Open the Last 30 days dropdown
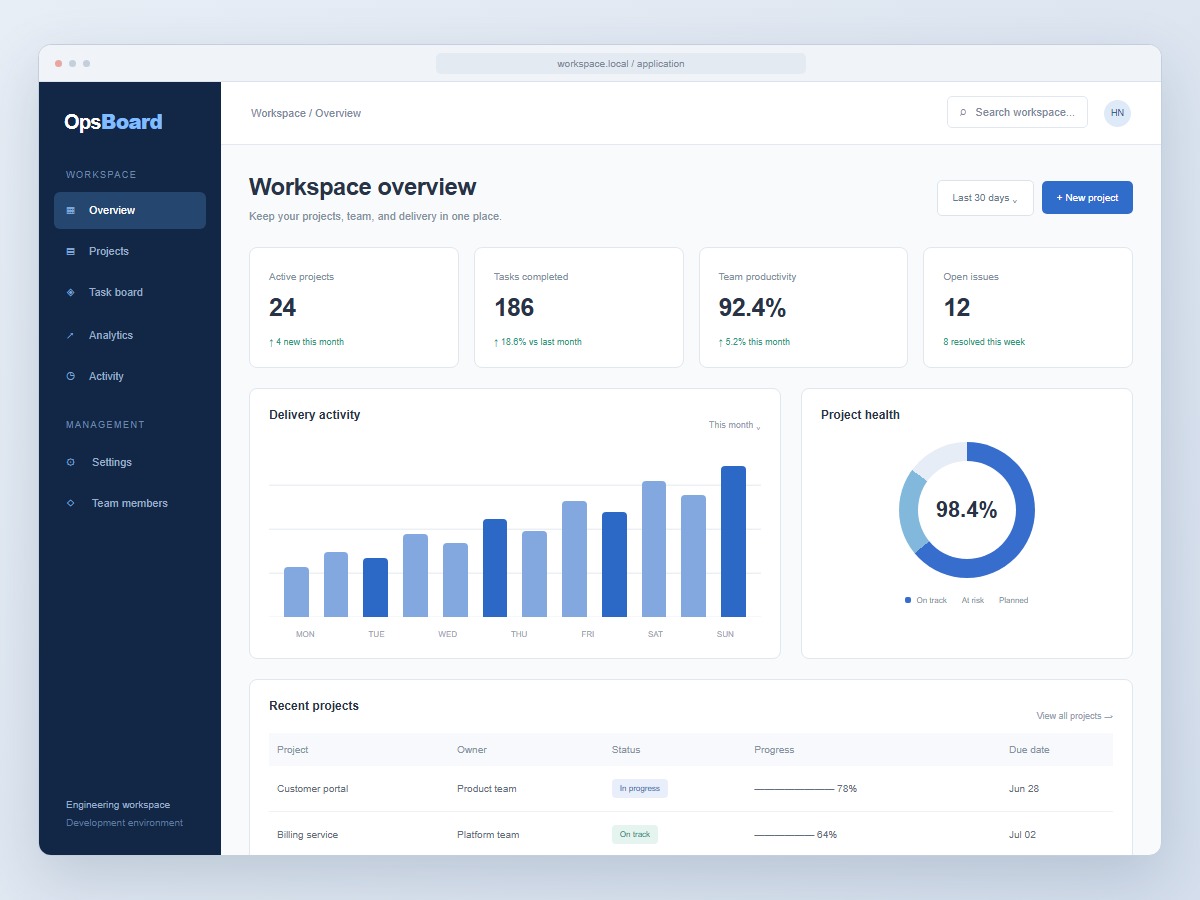 click(985, 198)
